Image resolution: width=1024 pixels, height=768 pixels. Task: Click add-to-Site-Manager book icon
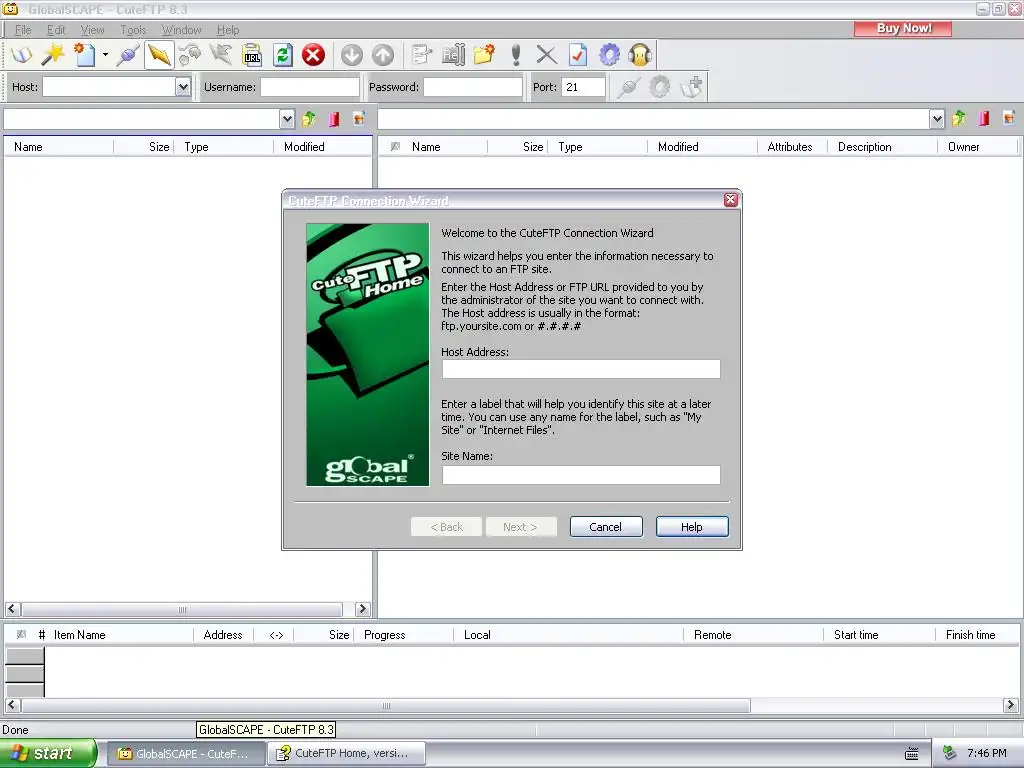click(692, 87)
